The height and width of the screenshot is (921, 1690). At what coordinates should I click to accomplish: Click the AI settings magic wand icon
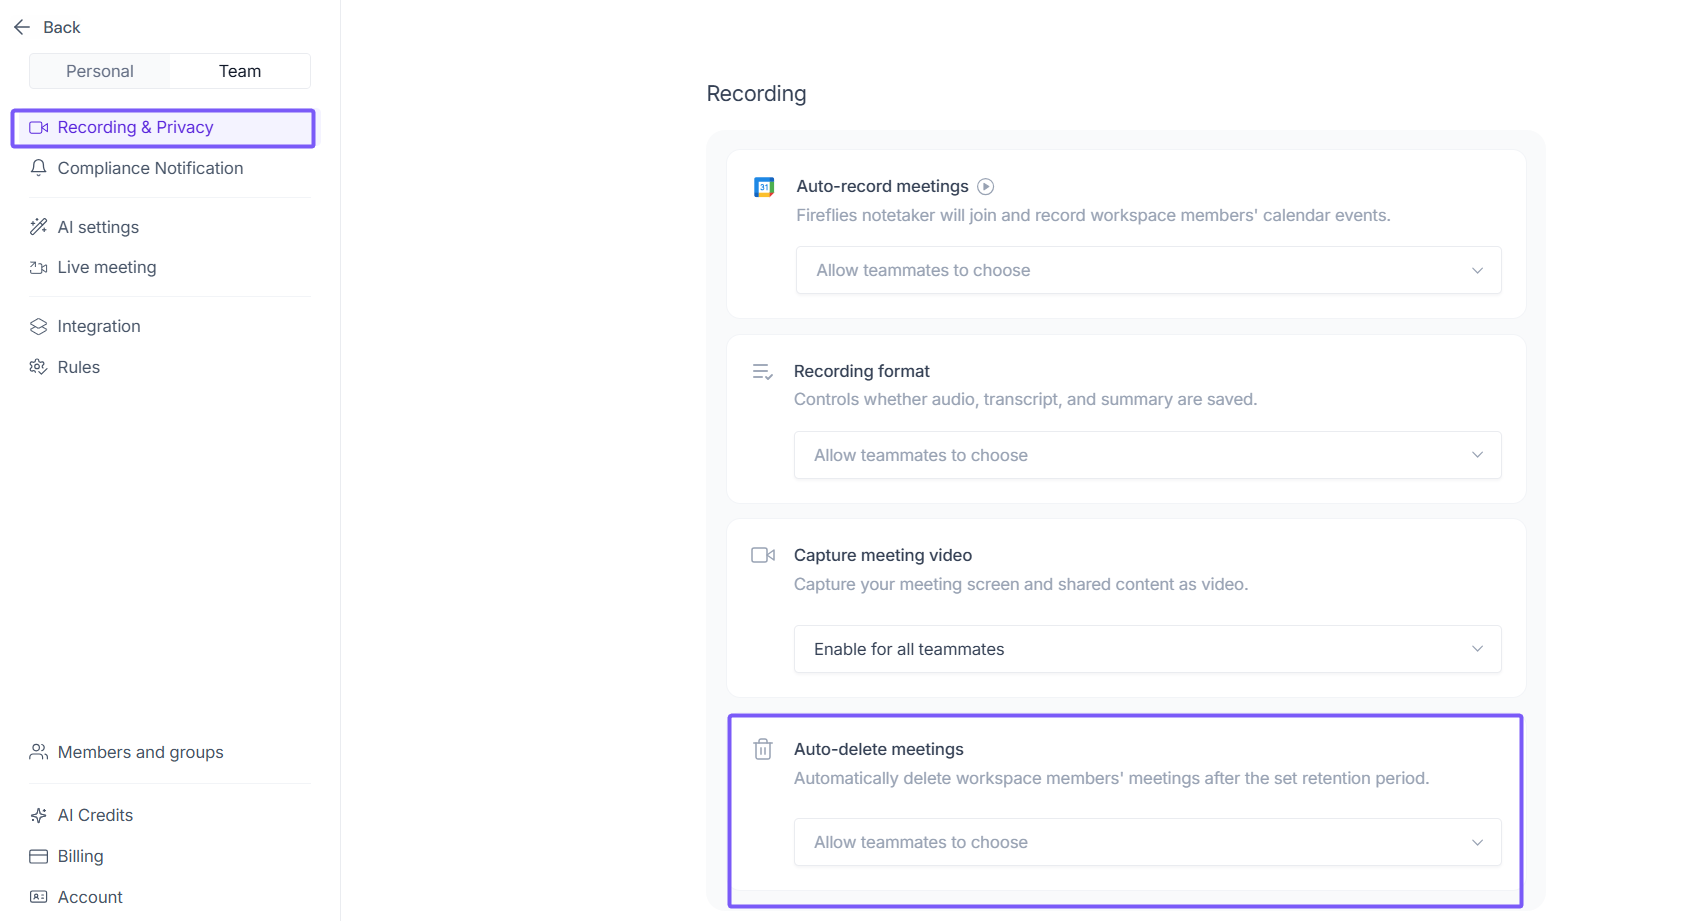(39, 227)
